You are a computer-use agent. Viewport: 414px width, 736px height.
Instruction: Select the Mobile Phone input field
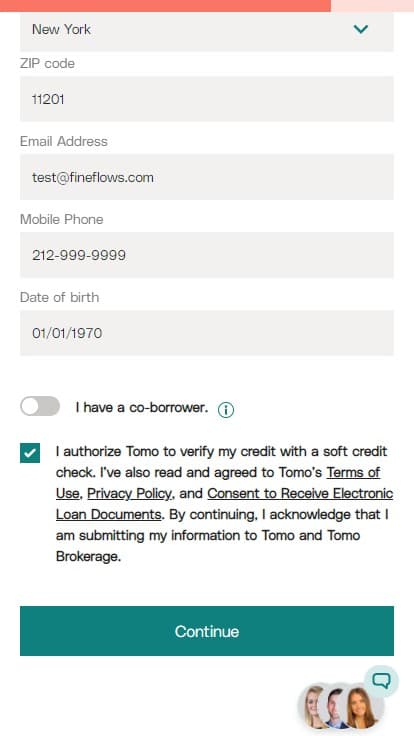point(207,255)
